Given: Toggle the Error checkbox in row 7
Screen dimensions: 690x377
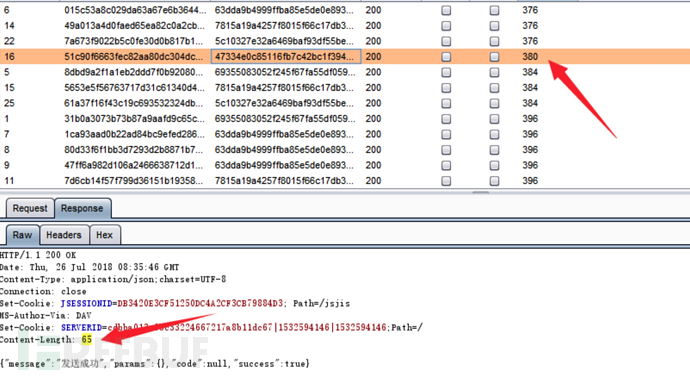Looking at the screenshot, I should click(x=446, y=134).
